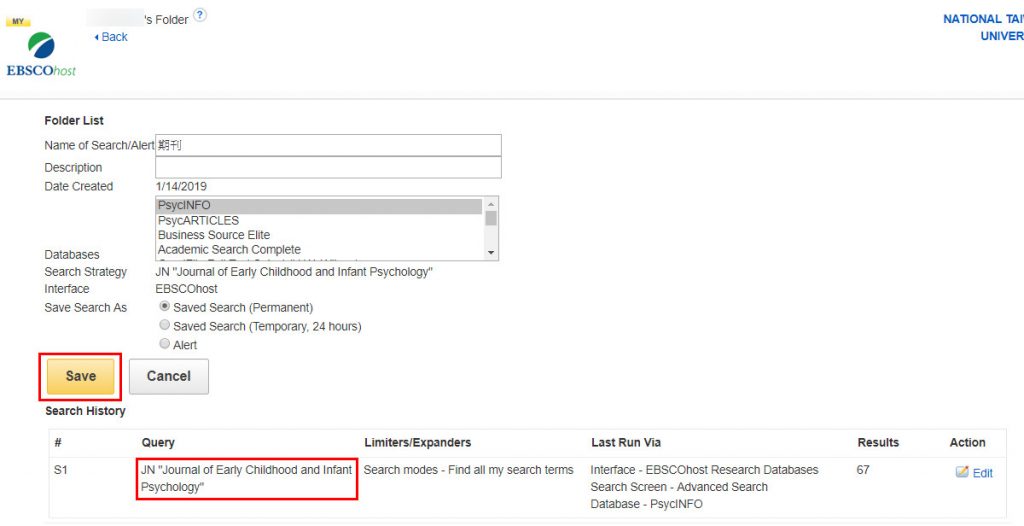The width and height of the screenshot is (1024, 526).
Task: Click the Search History heading
Action: (x=85, y=411)
